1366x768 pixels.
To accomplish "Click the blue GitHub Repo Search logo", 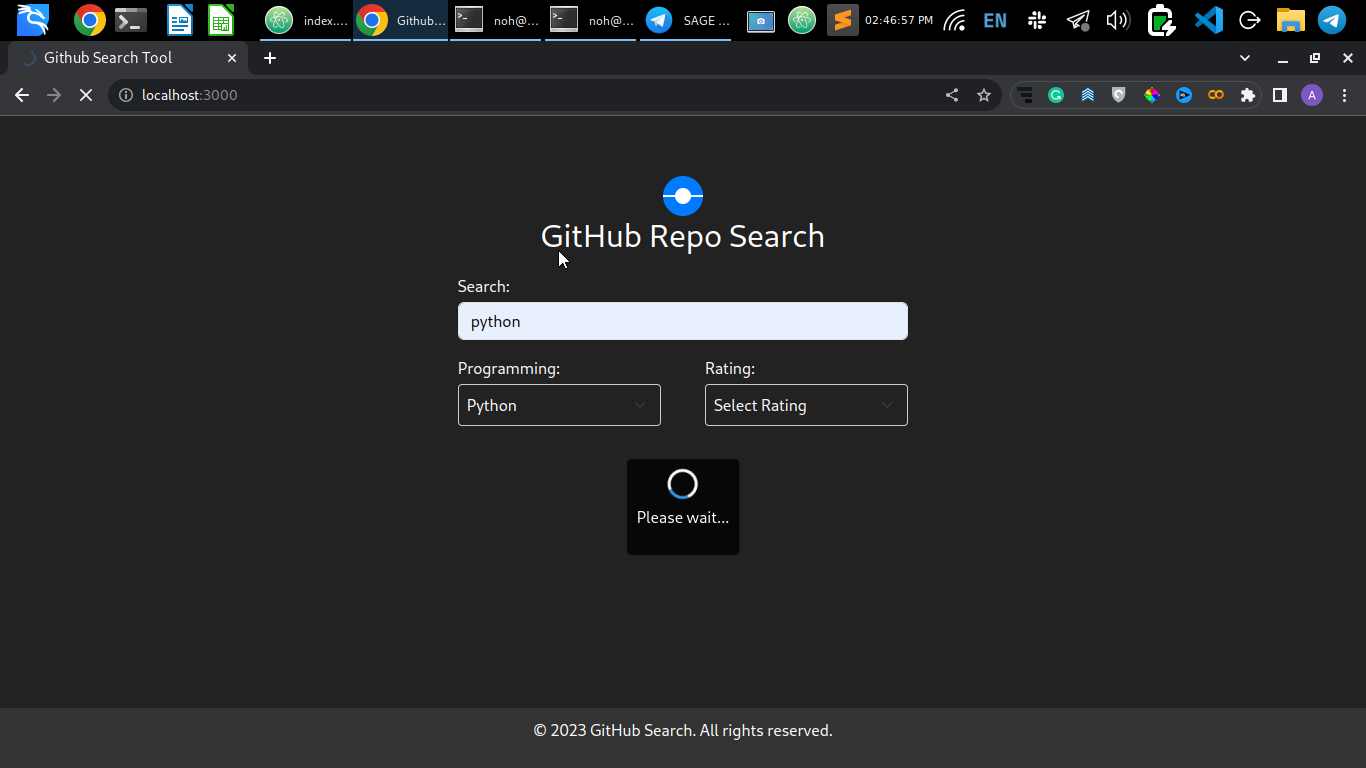I will [x=683, y=196].
